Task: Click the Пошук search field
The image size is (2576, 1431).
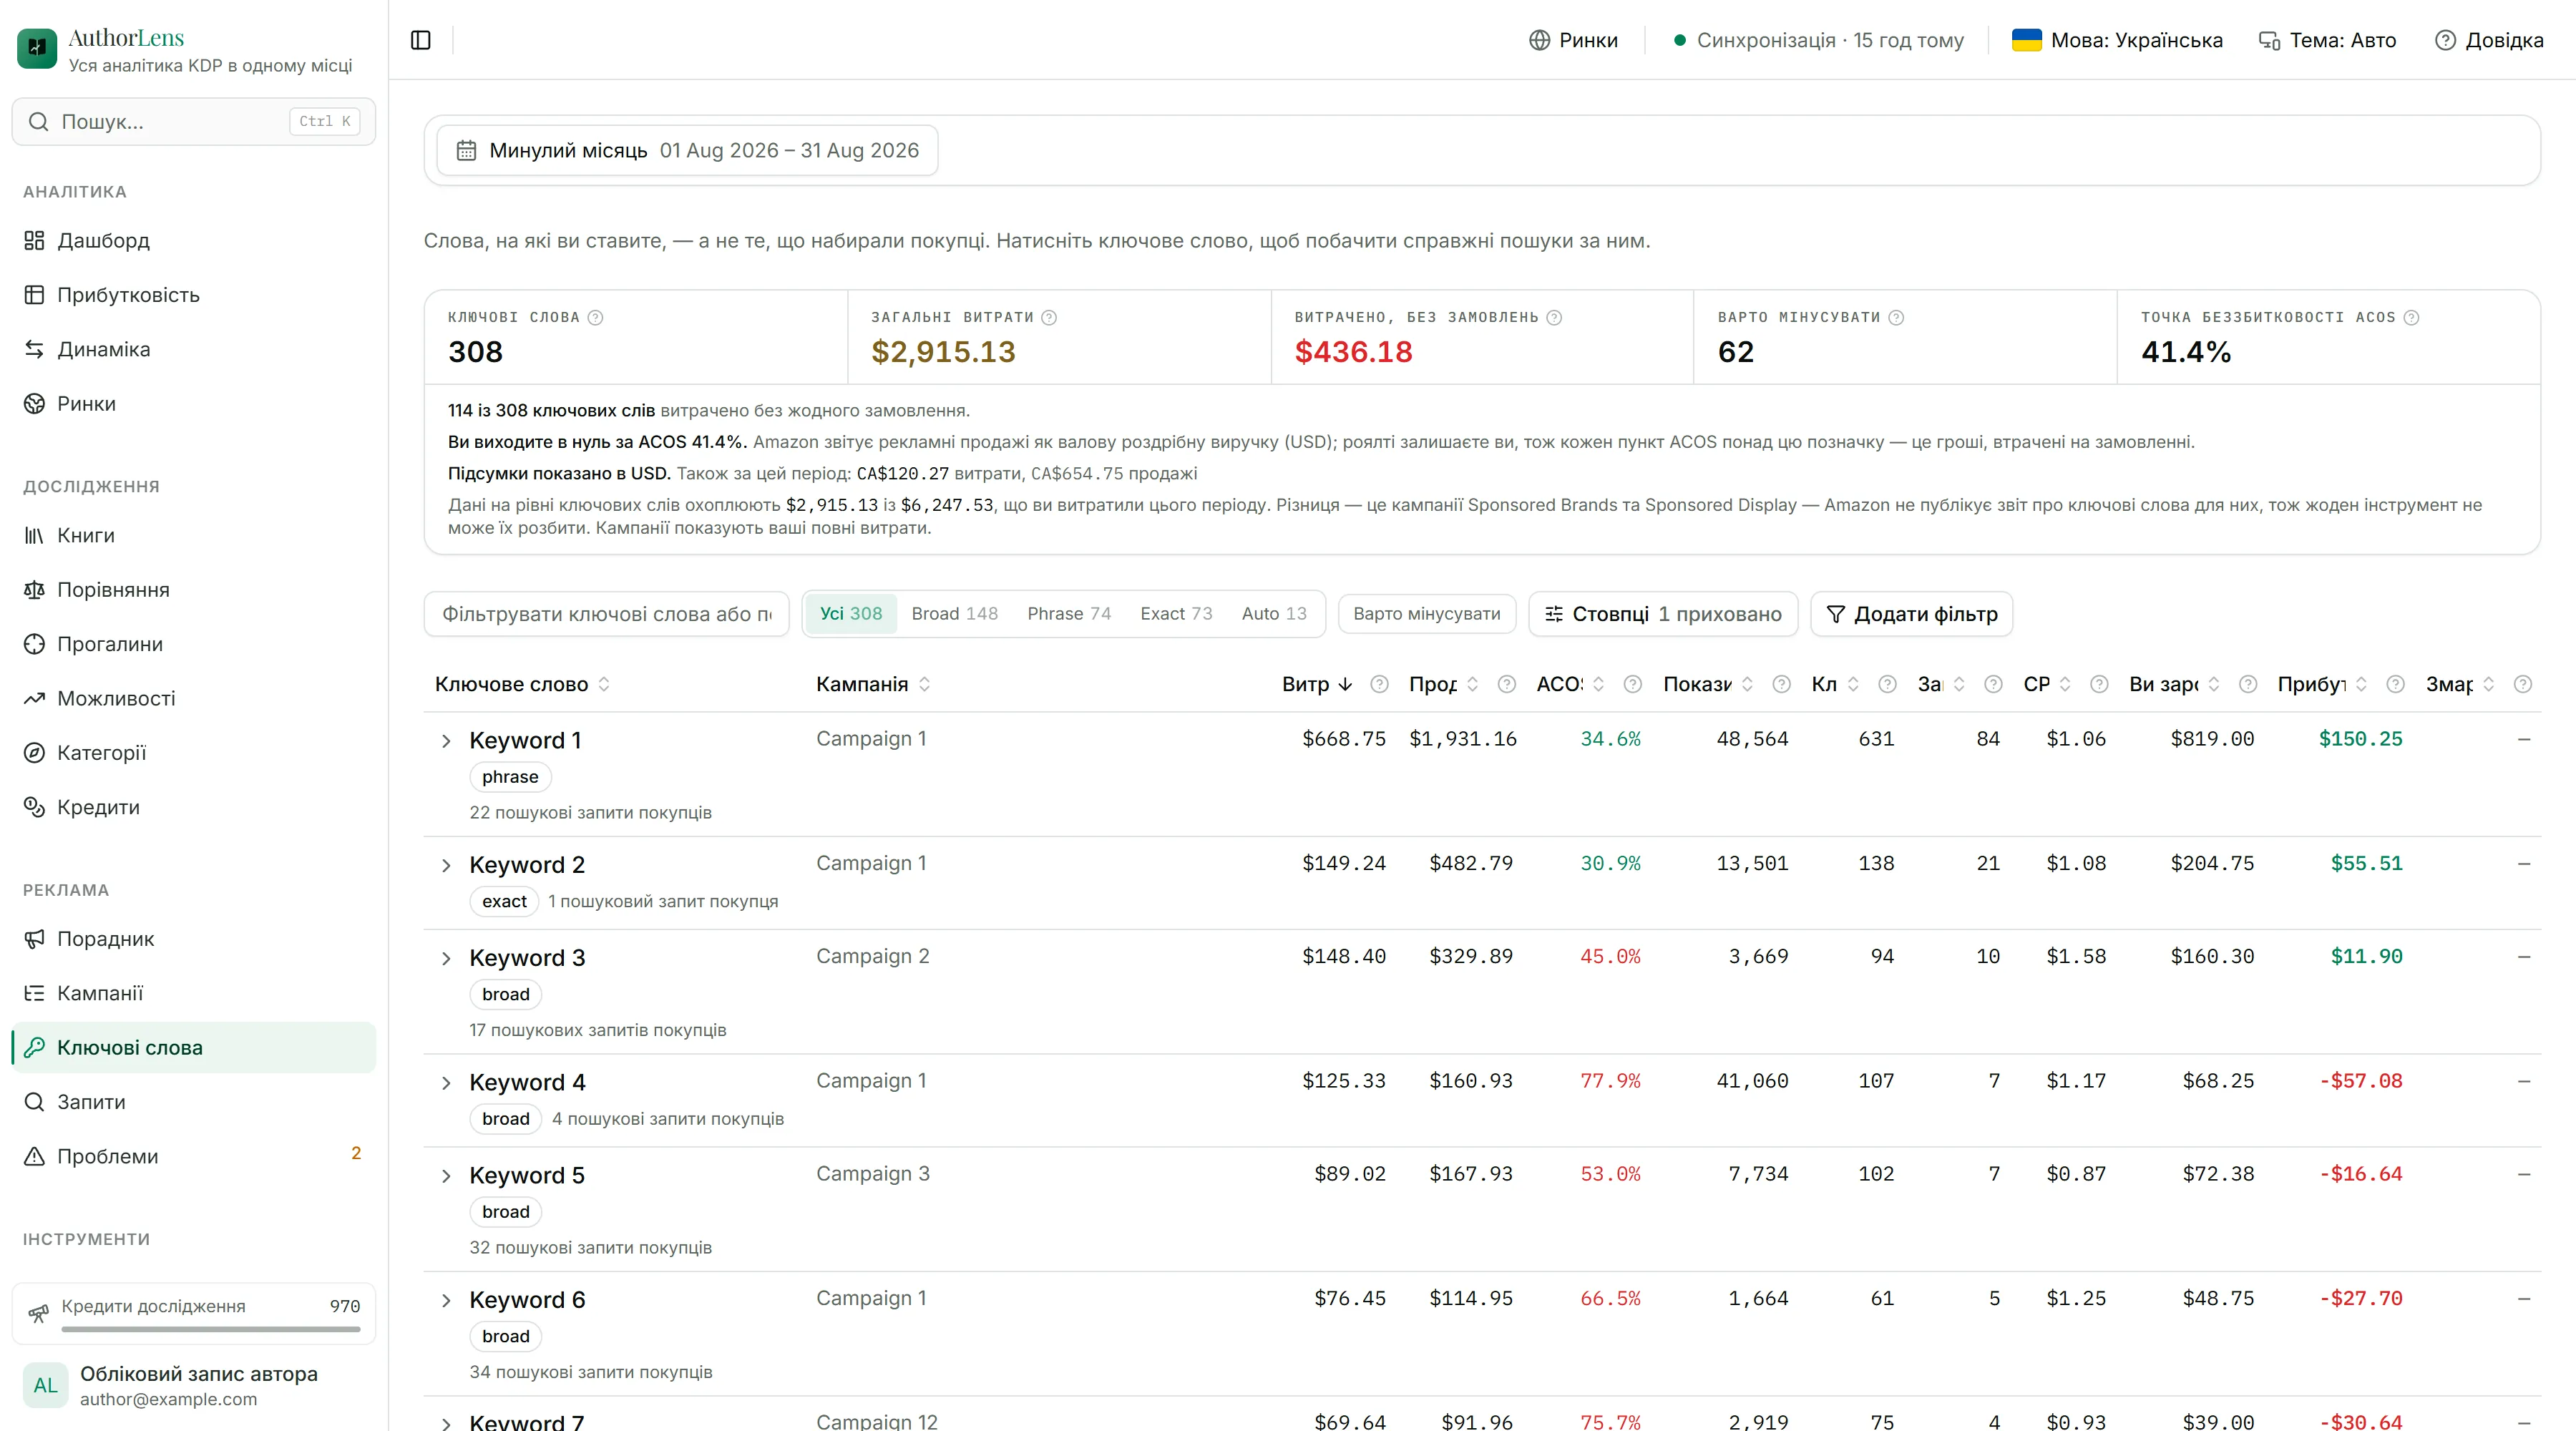Action: tap(193, 121)
